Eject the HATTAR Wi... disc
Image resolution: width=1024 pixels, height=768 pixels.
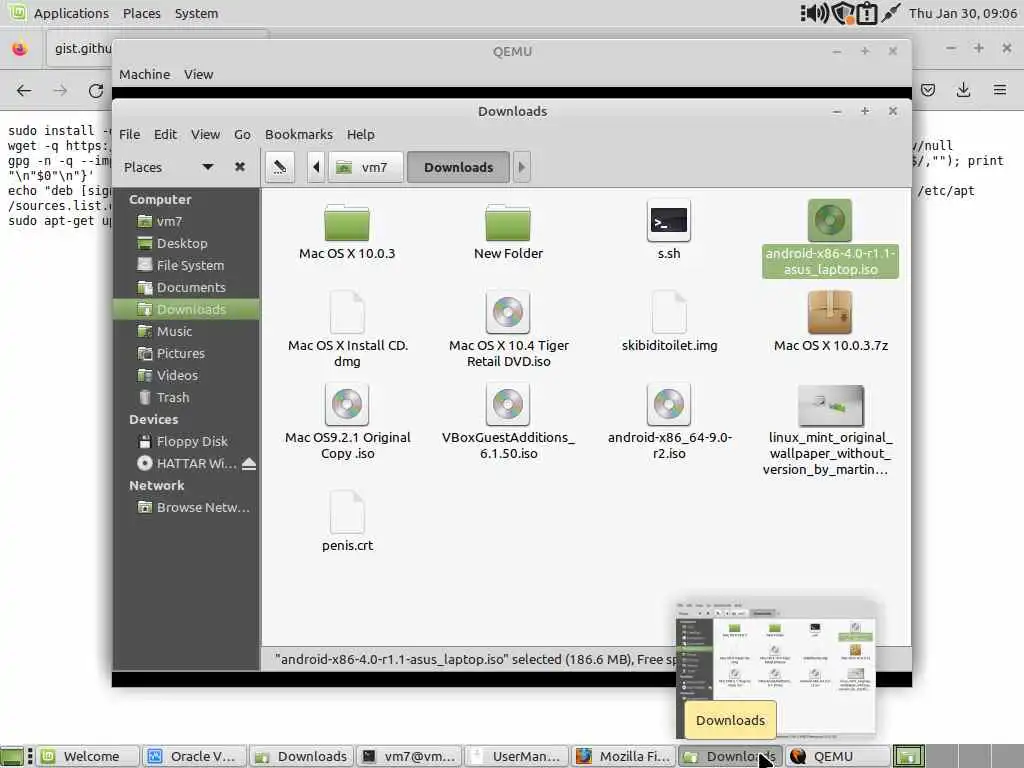click(249, 464)
